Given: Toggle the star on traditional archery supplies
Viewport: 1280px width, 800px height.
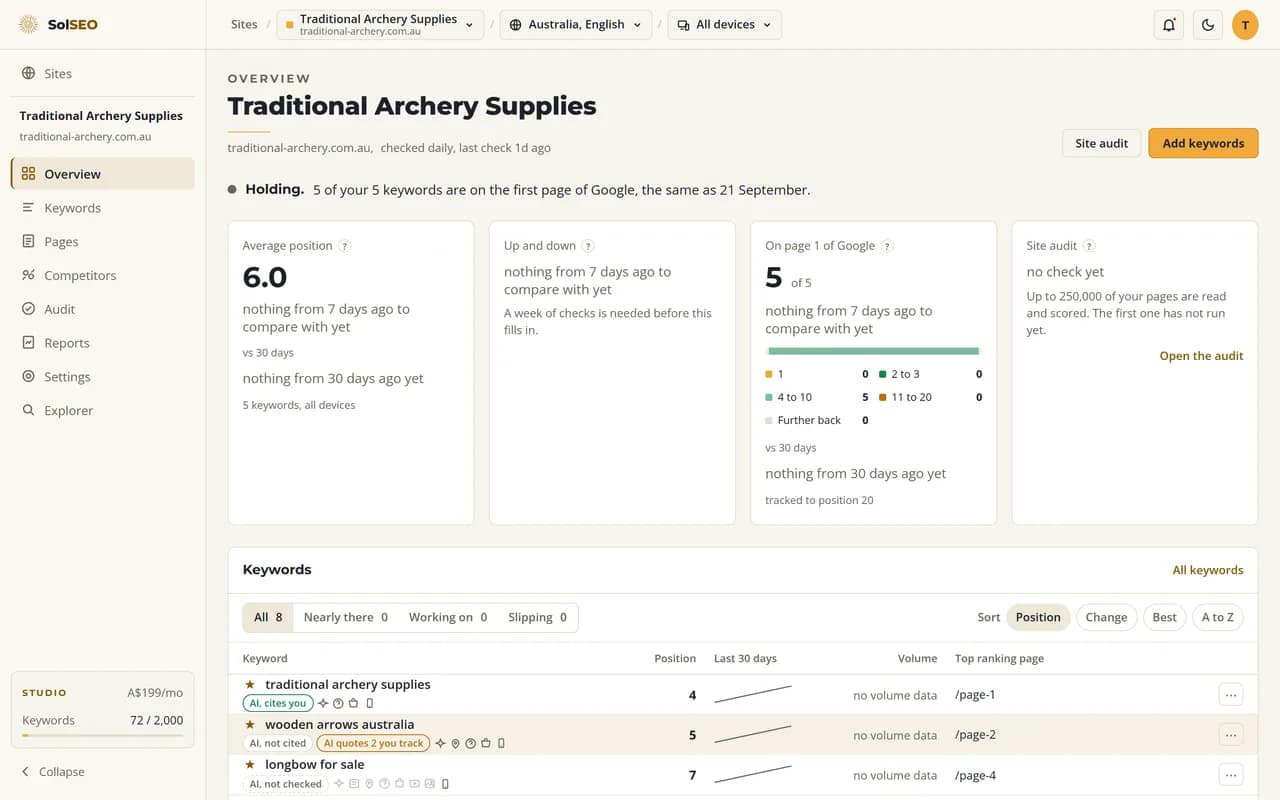Looking at the screenshot, I should coord(250,685).
